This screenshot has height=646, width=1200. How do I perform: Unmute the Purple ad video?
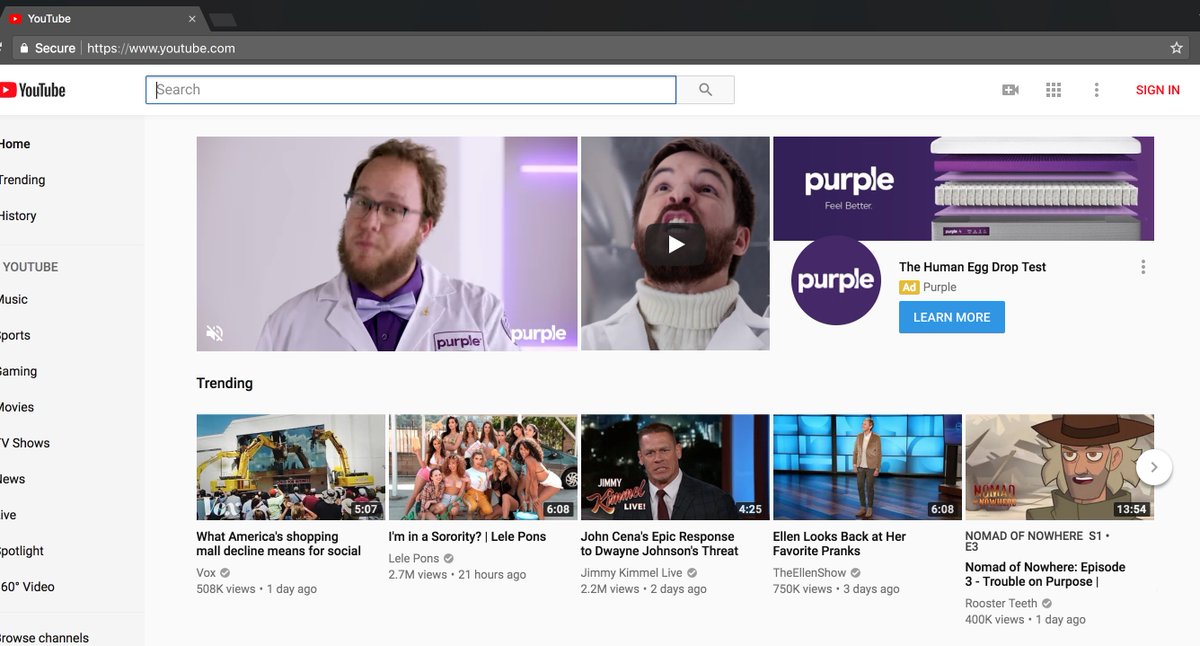coord(215,332)
